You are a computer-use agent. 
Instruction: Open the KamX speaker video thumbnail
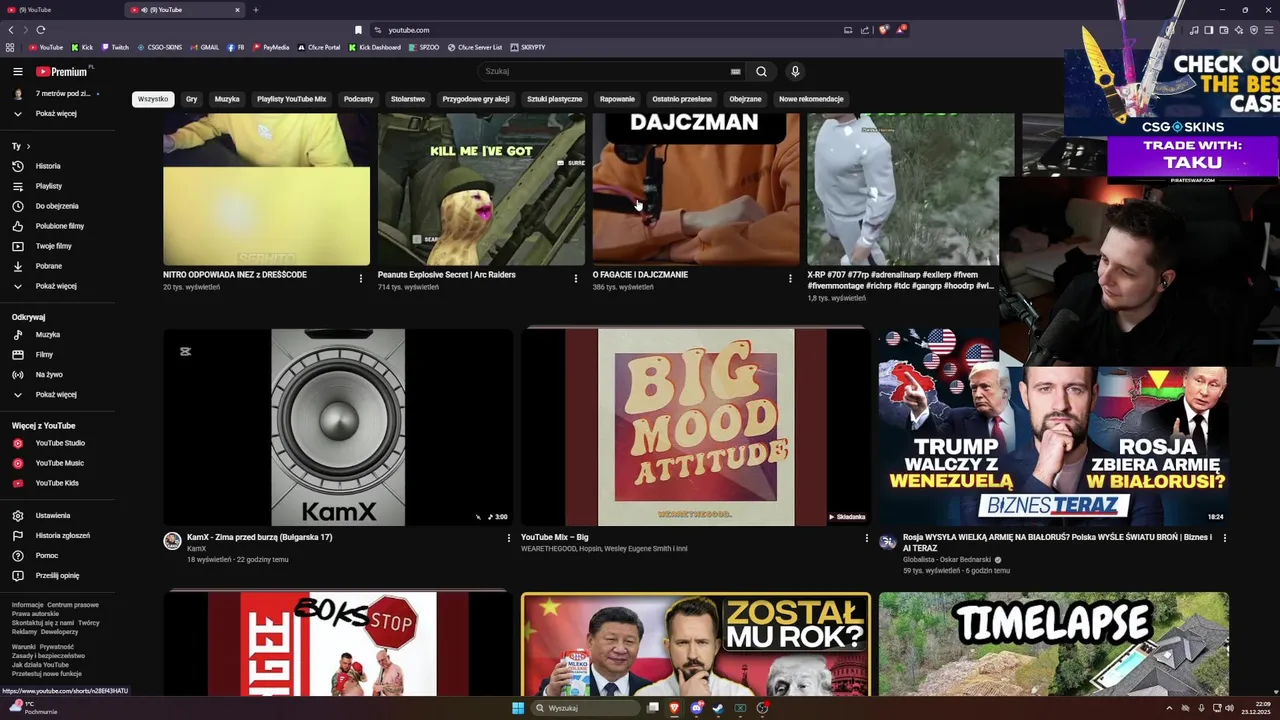point(338,427)
